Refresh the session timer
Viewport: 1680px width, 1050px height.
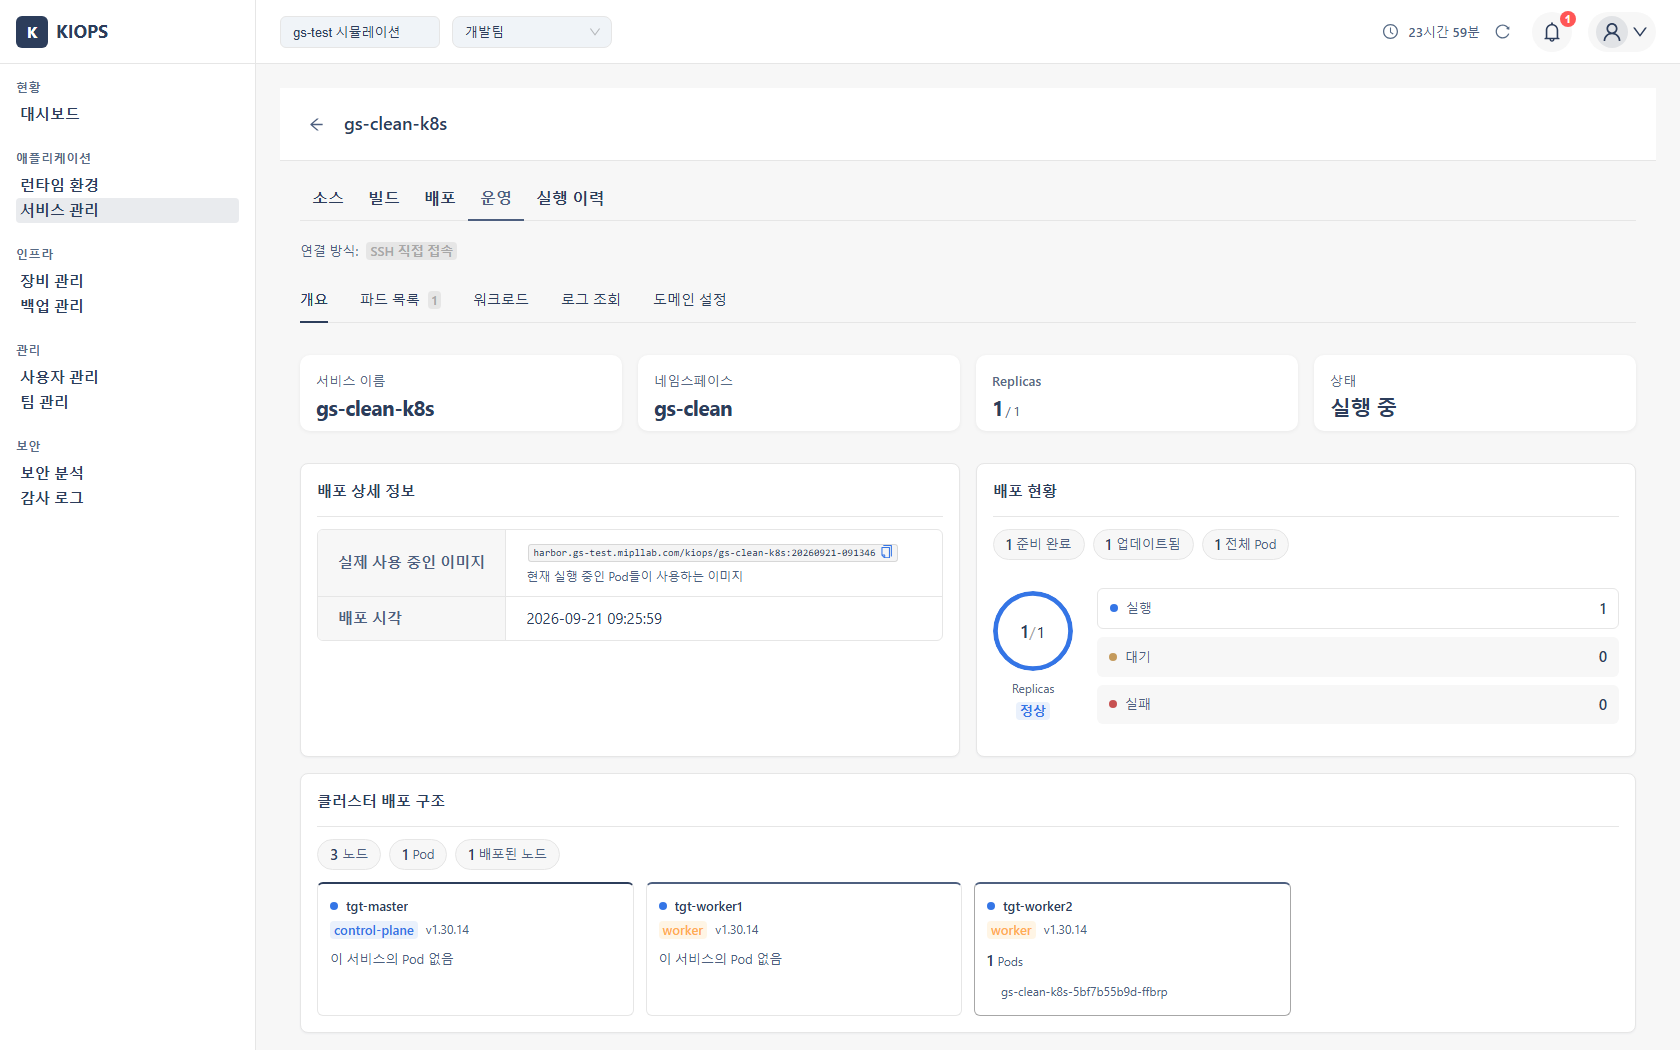click(x=1502, y=32)
